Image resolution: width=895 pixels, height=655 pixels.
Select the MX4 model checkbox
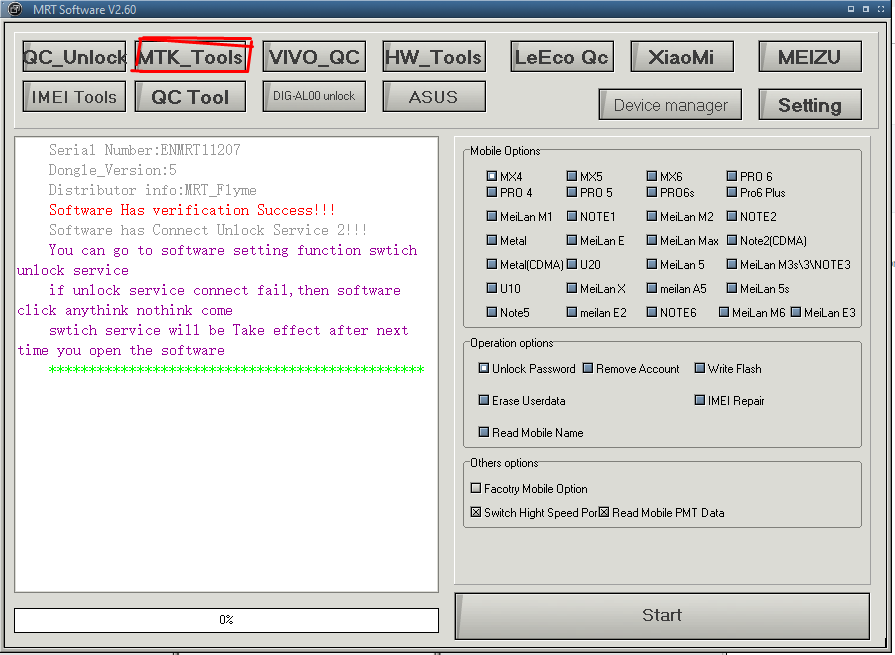click(x=491, y=176)
